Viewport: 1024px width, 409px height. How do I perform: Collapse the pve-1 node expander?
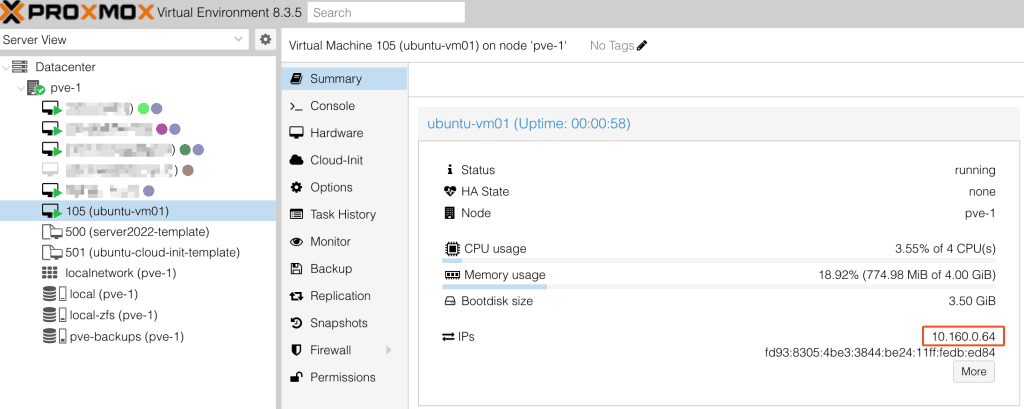(x=22, y=88)
